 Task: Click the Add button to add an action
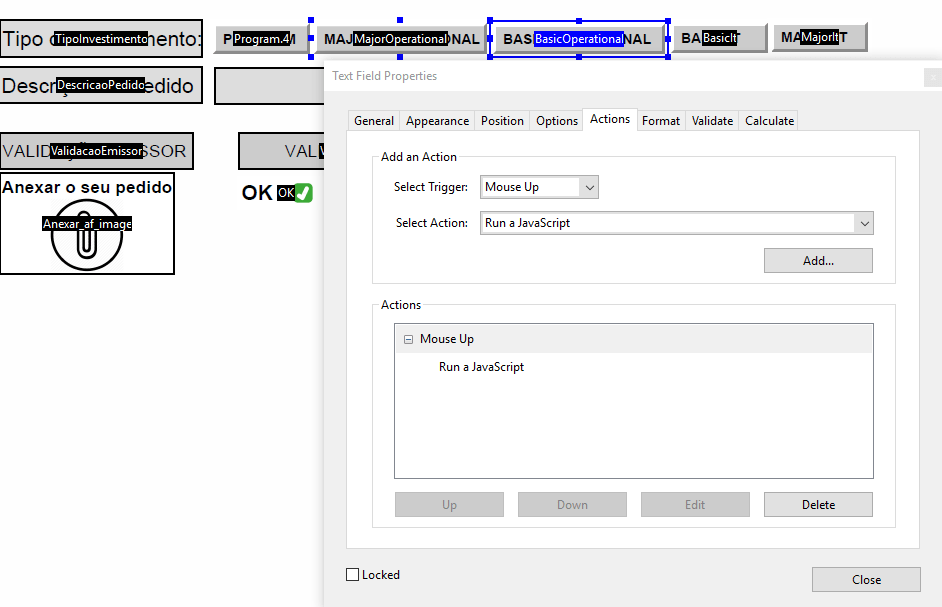(818, 260)
